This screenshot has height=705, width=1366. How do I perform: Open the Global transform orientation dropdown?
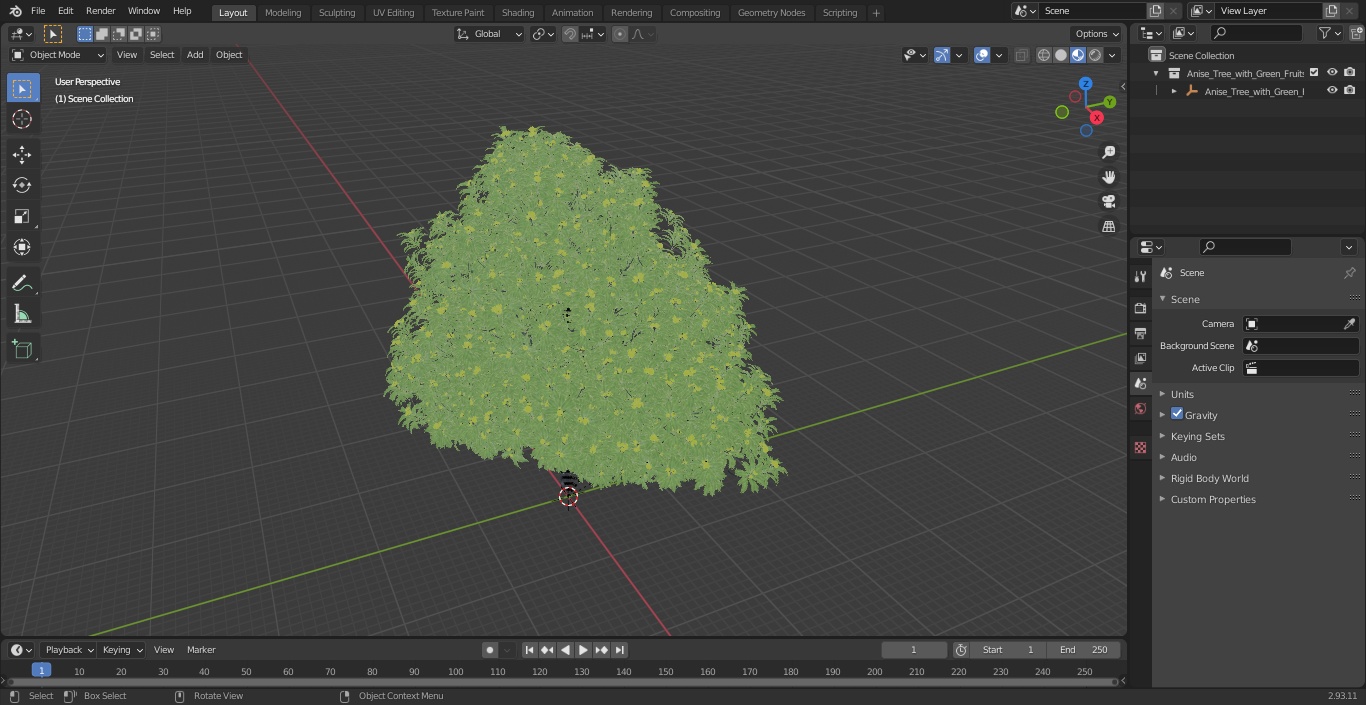[x=489, y=34]
